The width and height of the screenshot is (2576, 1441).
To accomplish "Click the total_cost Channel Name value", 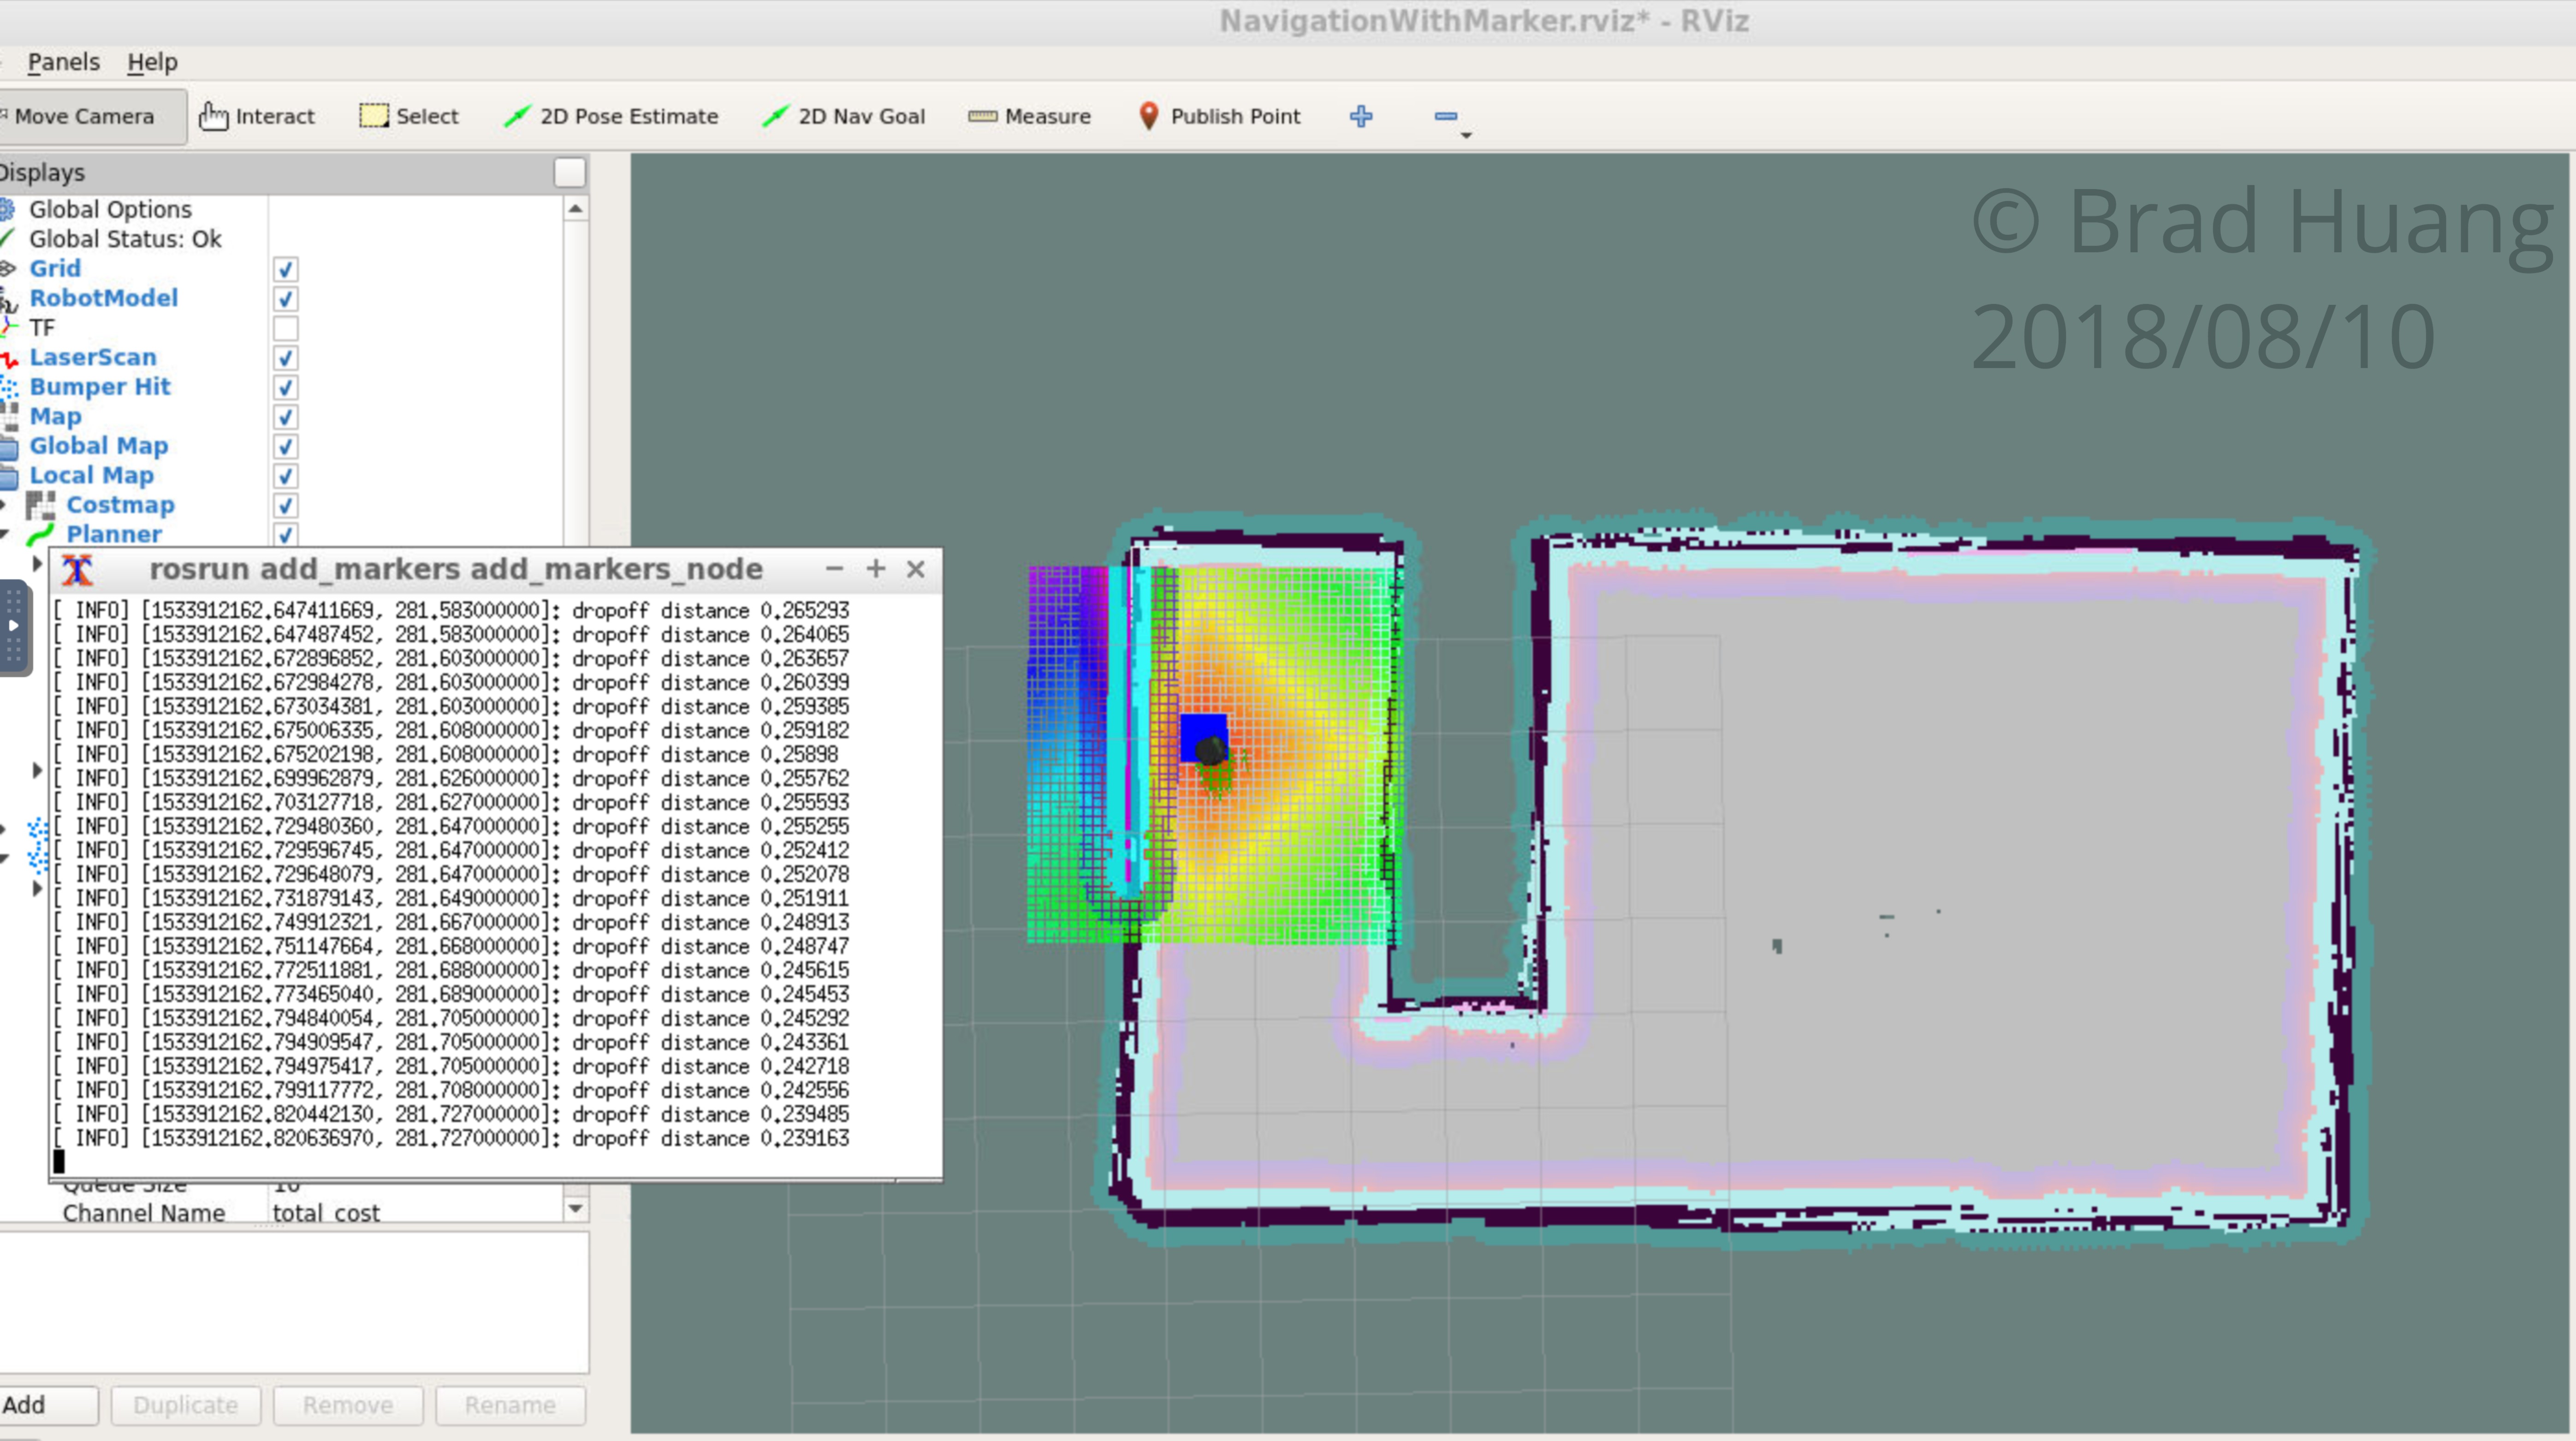I will pyautogui.click(x=326, y=1213).
